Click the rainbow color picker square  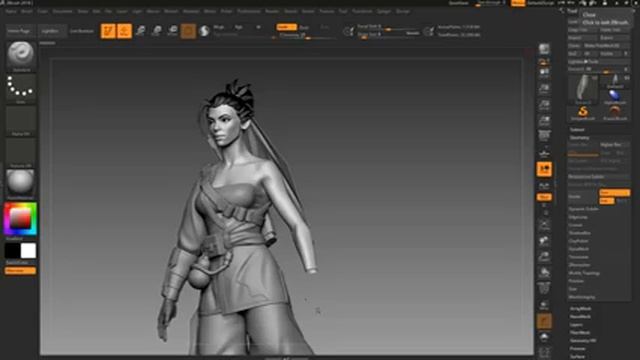point(20,218)
